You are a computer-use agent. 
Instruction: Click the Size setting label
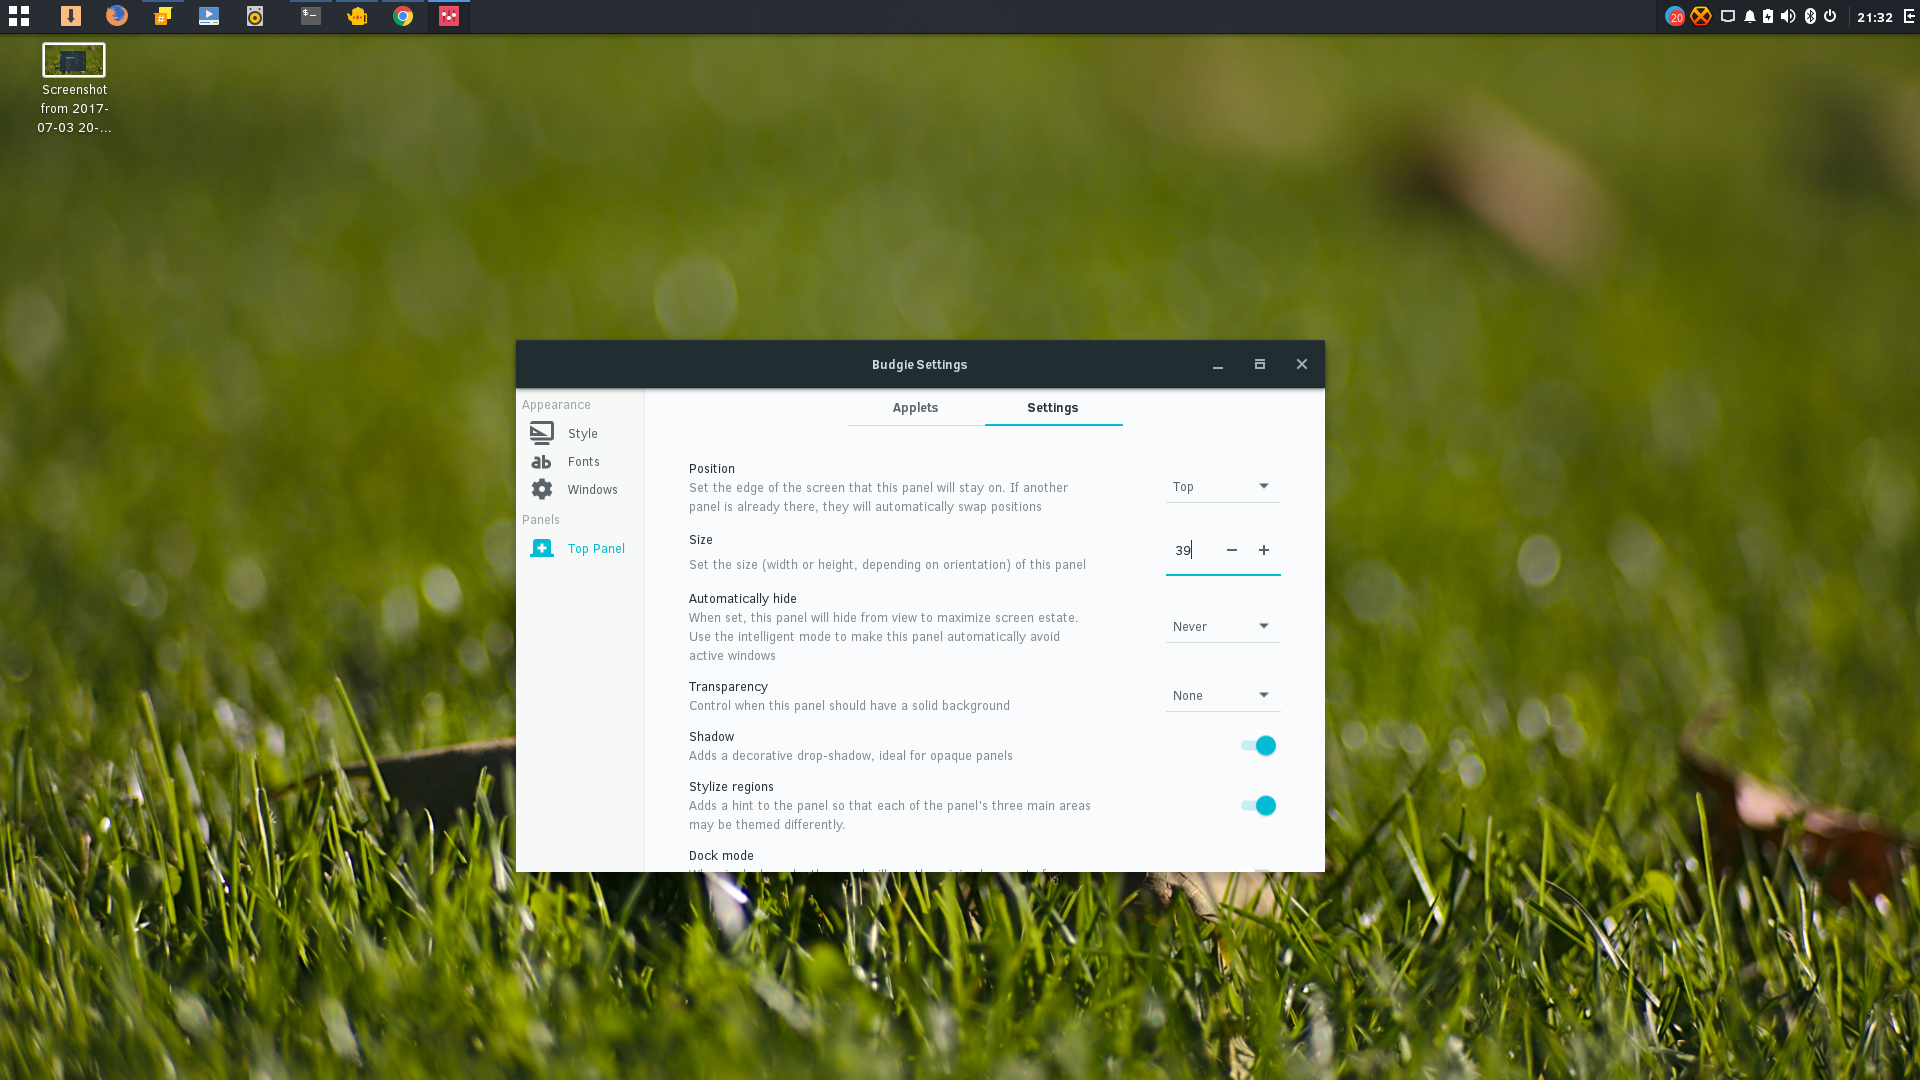(x=701, y=539)
